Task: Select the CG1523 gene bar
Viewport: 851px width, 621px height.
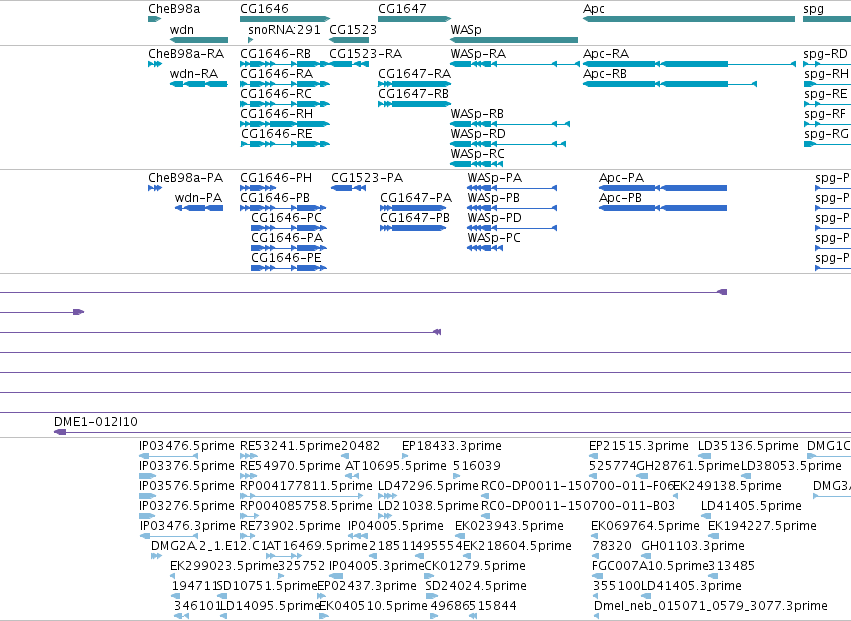Action: 350,40
